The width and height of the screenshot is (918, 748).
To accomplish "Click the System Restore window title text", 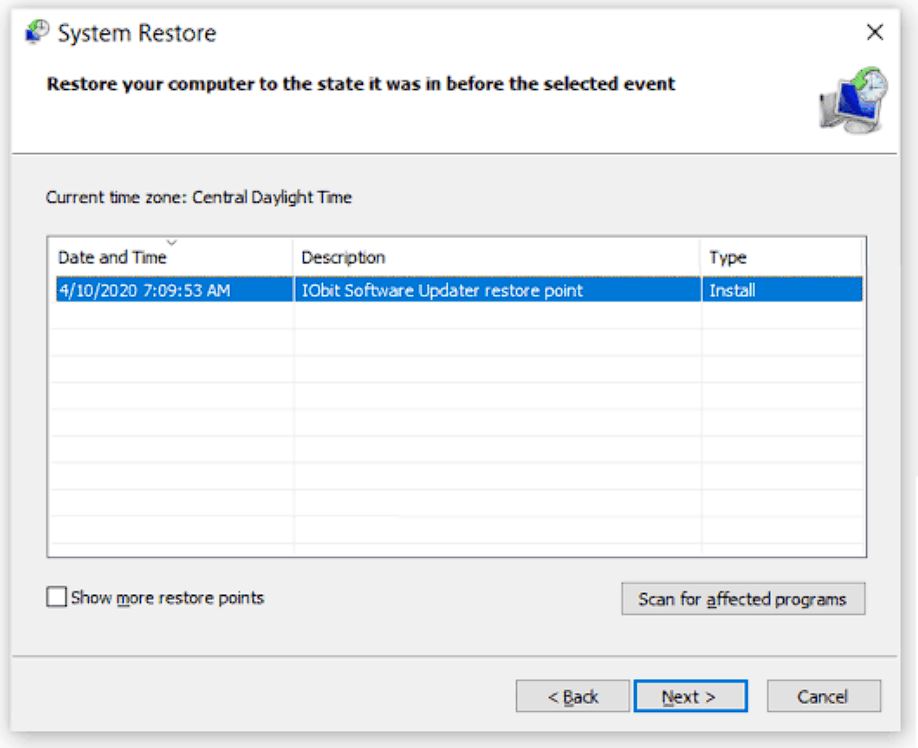I will (137, 33).
